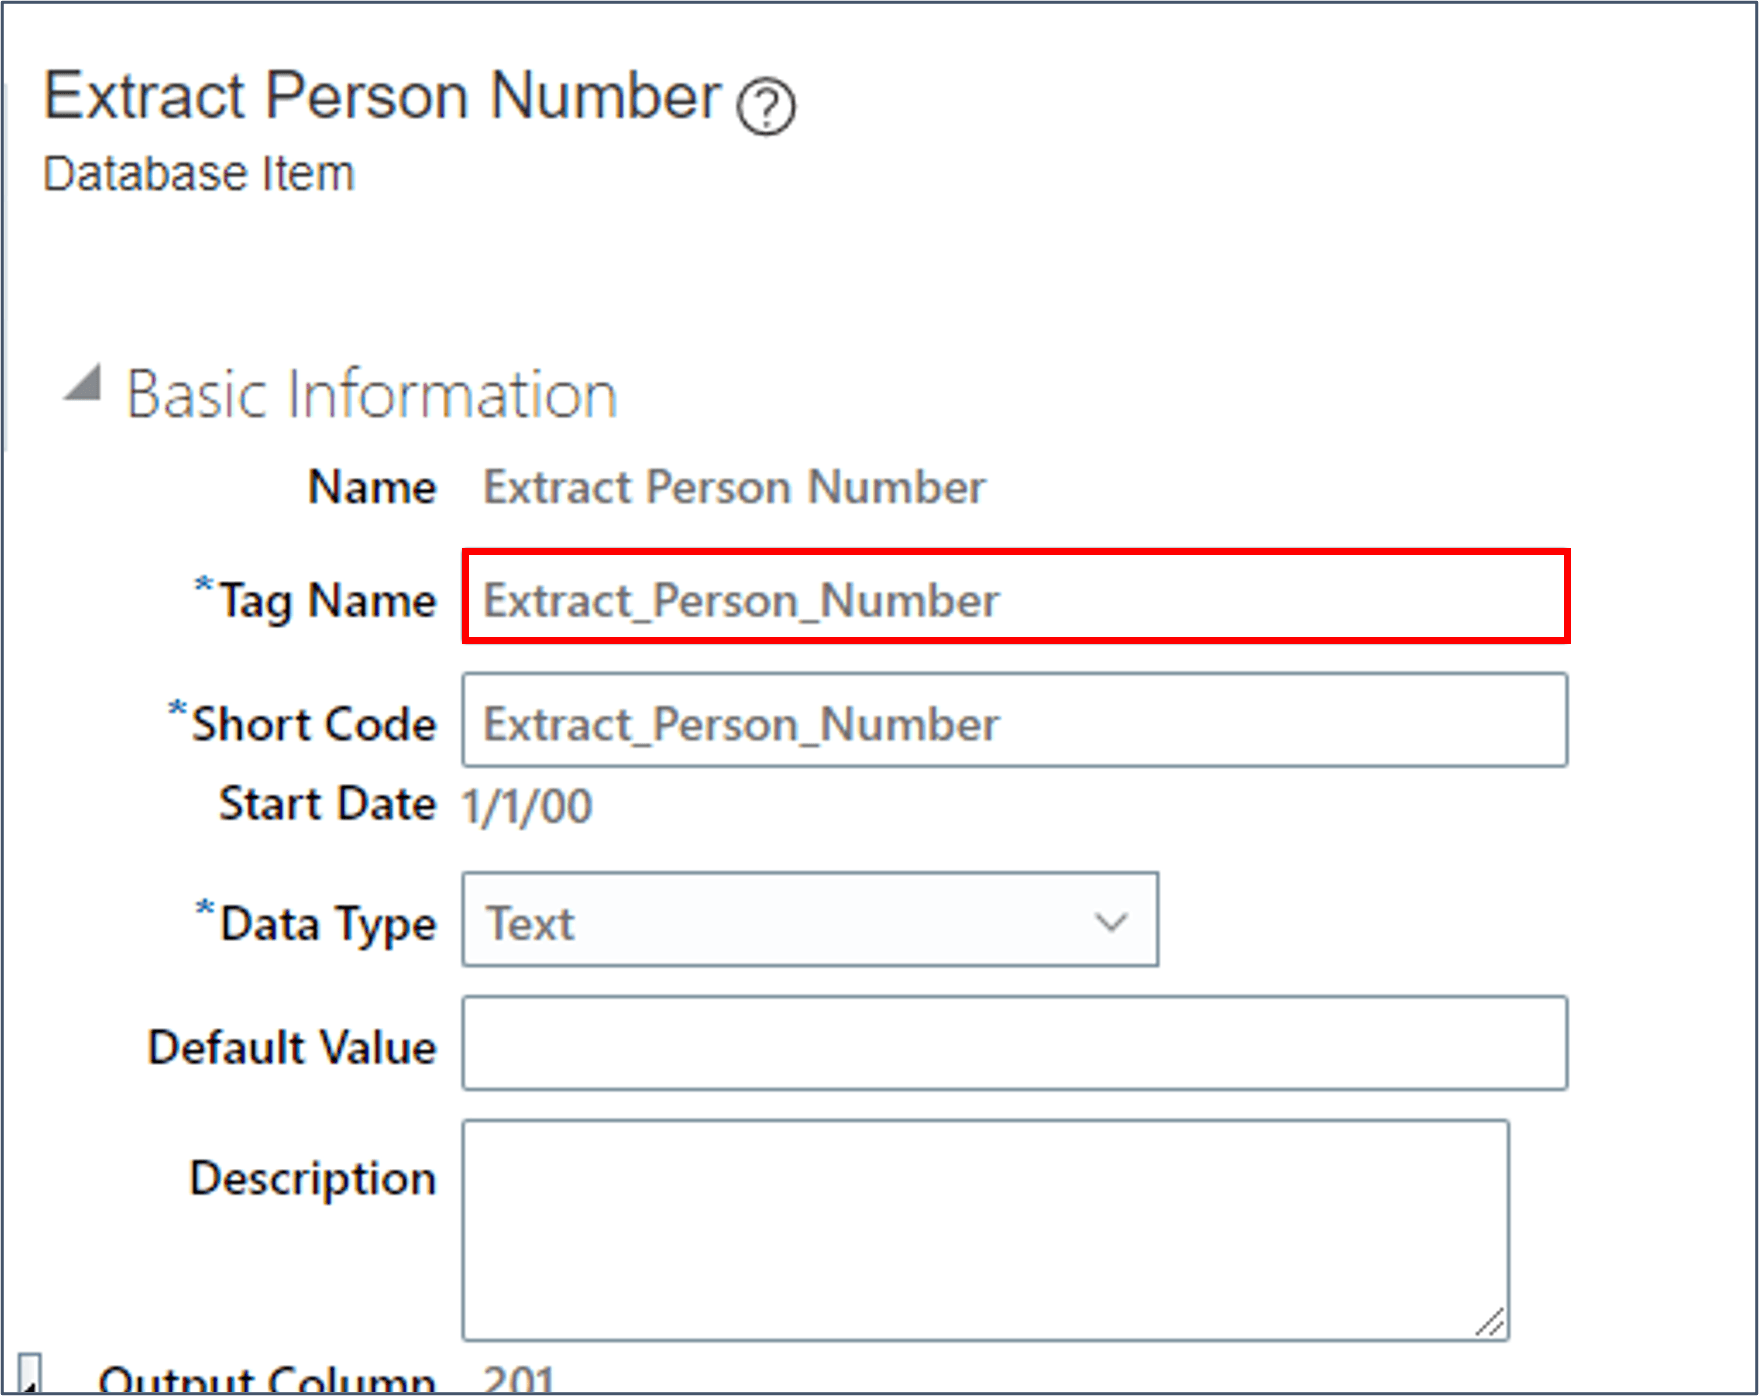The width and height of the screenshot is (1759, 1396).
Task: Select the Name value Extract Person Number
Action: coord(734,488)
